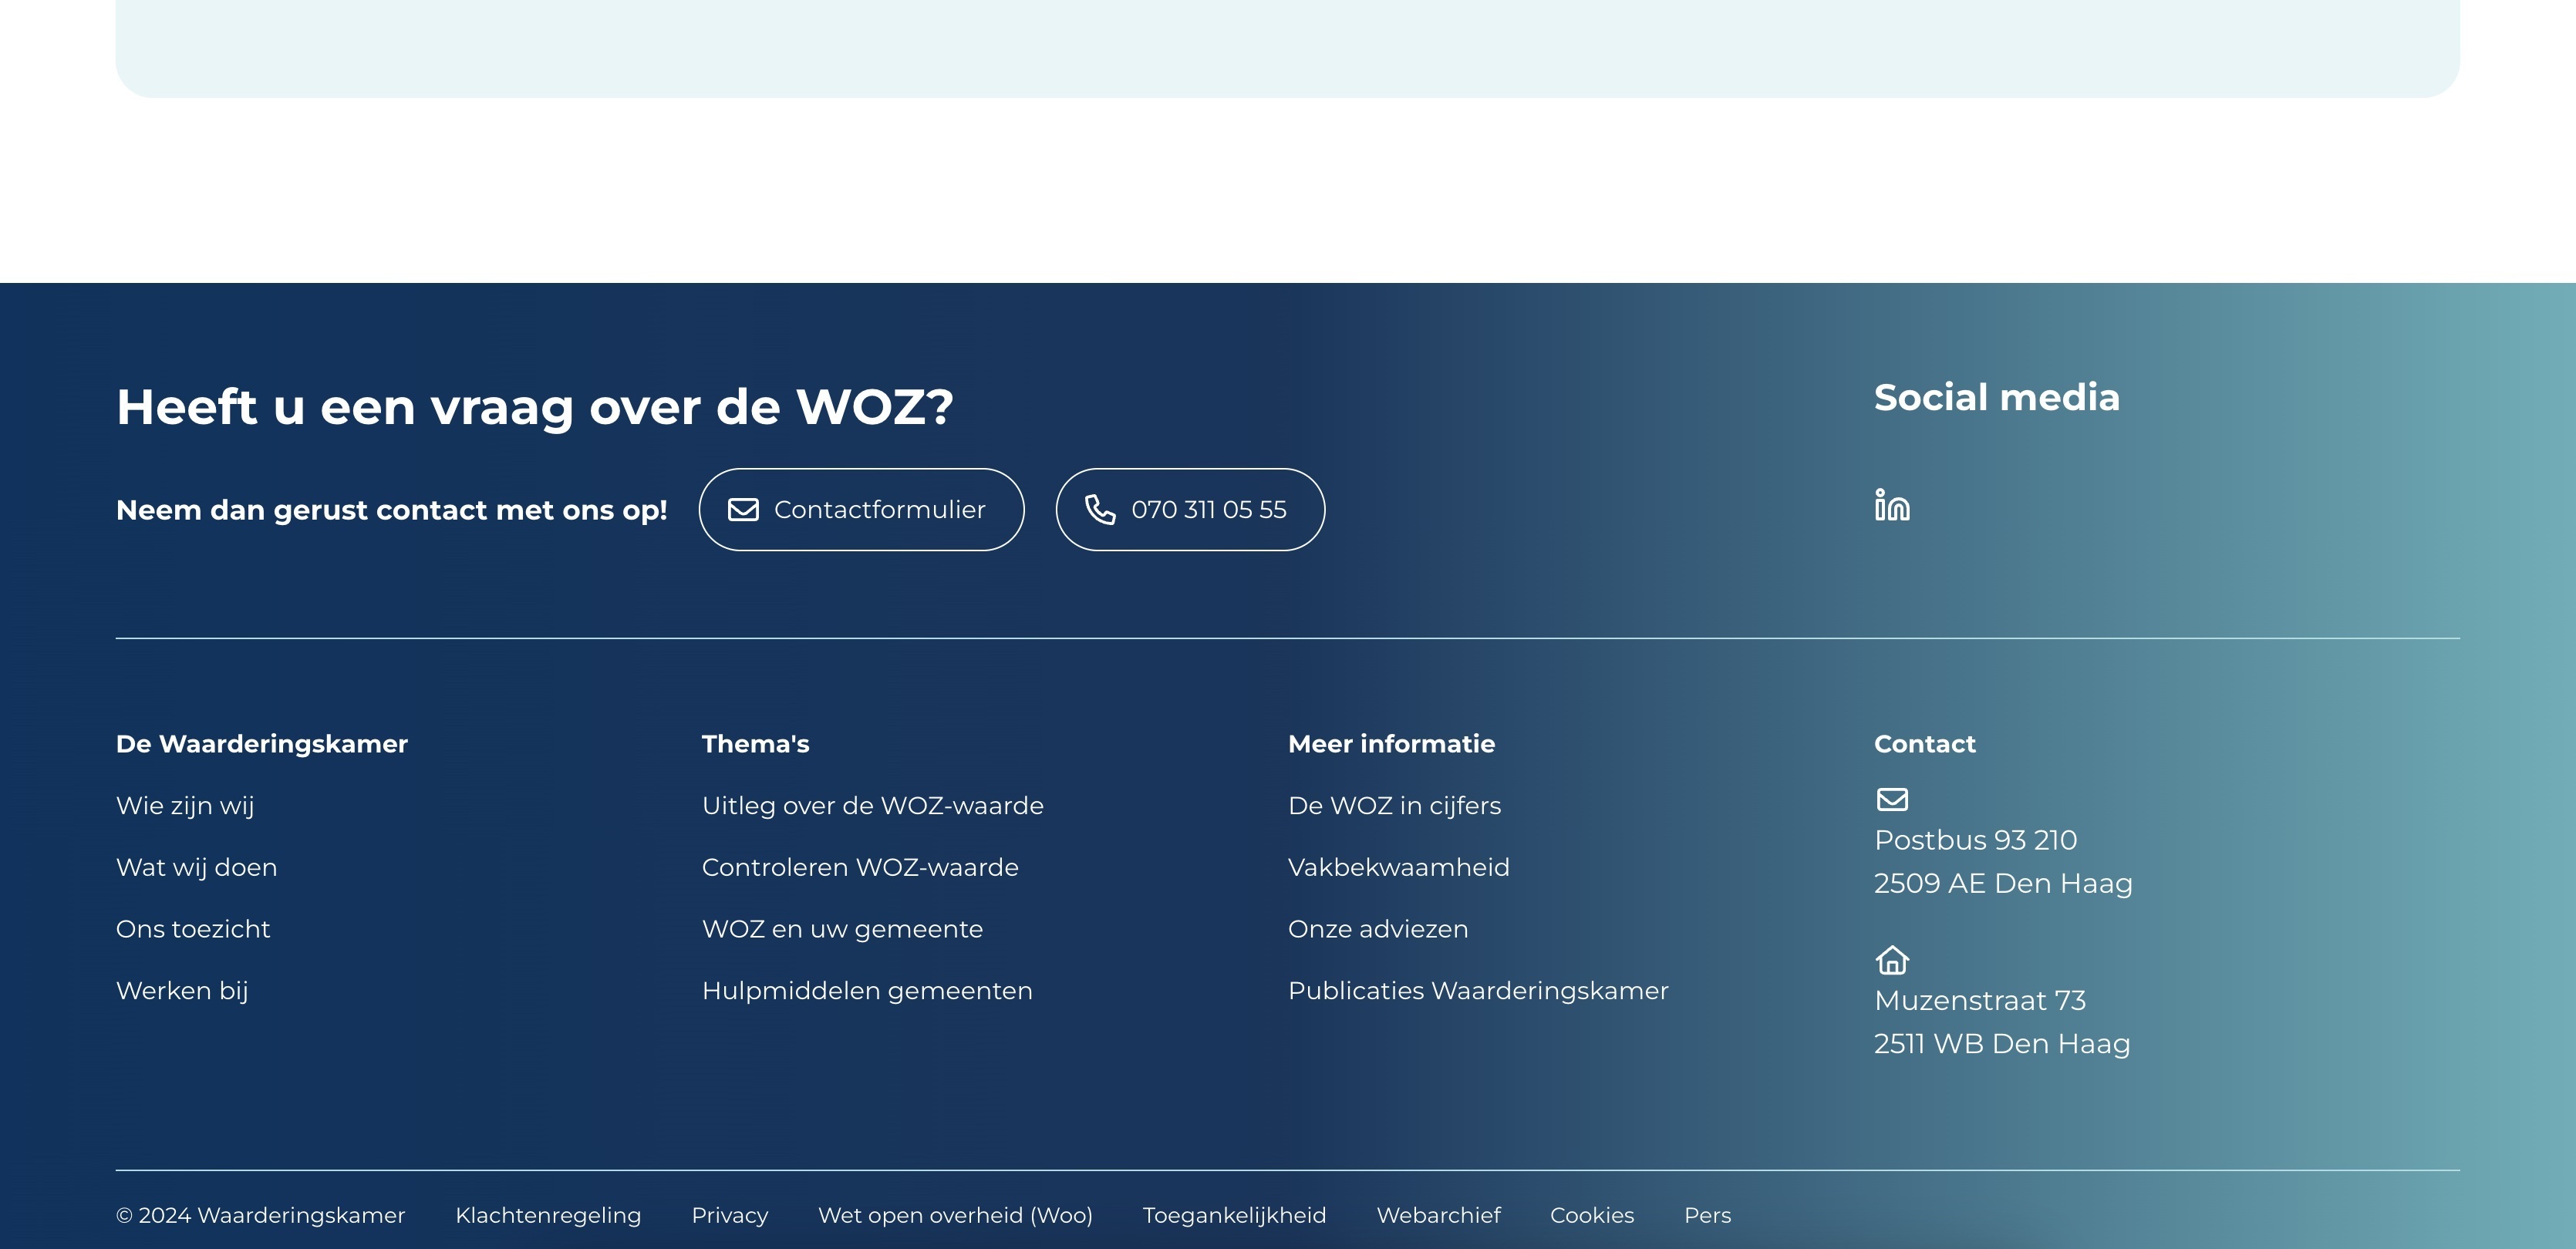Click the envelope icon in Contactformulier button
Image resolution: width=2576 pixels, height=1249 pixels.
743,510
